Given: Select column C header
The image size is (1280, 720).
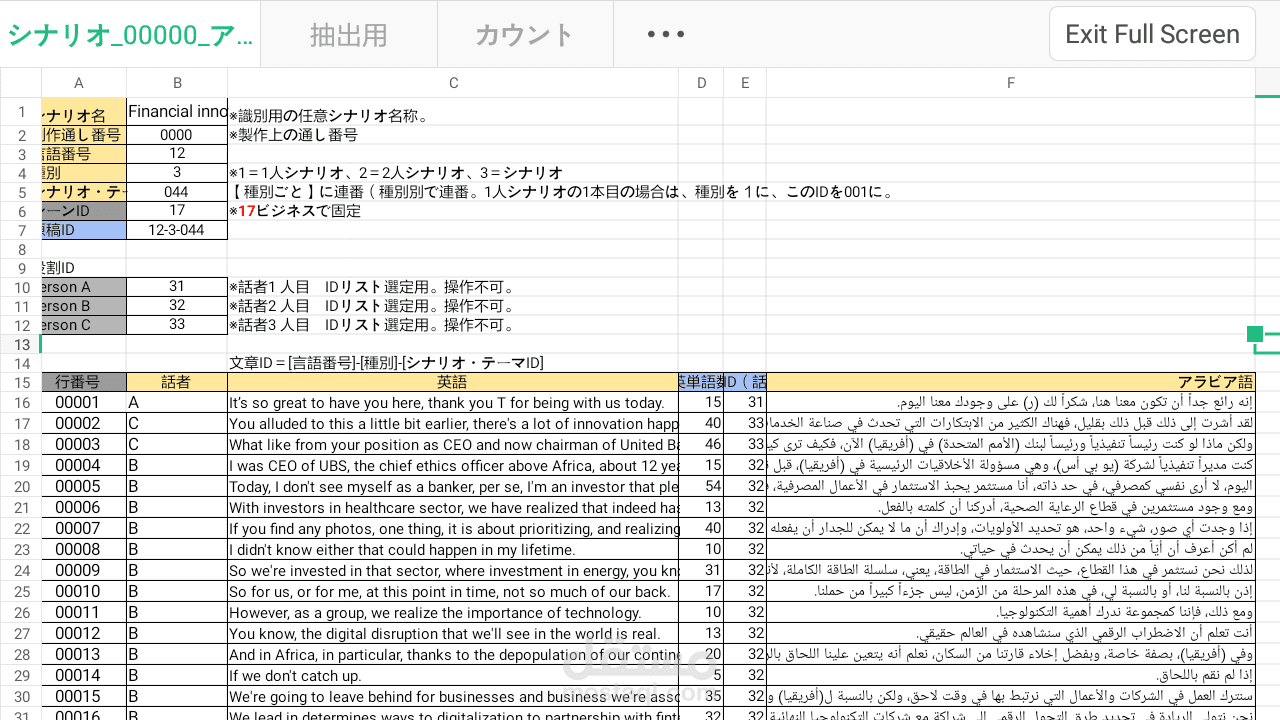Looking at the screenshot, I should tap(453, 83).
